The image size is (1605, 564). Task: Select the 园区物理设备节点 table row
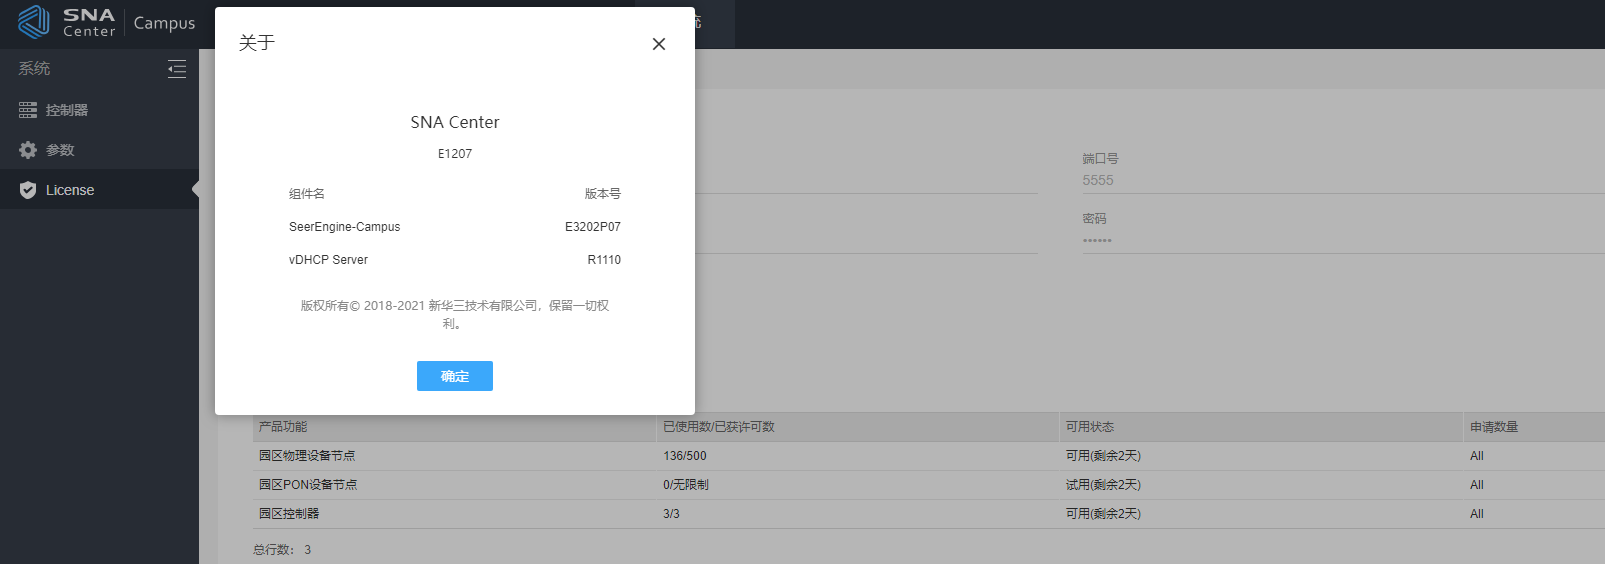click(x=929, y=456)
